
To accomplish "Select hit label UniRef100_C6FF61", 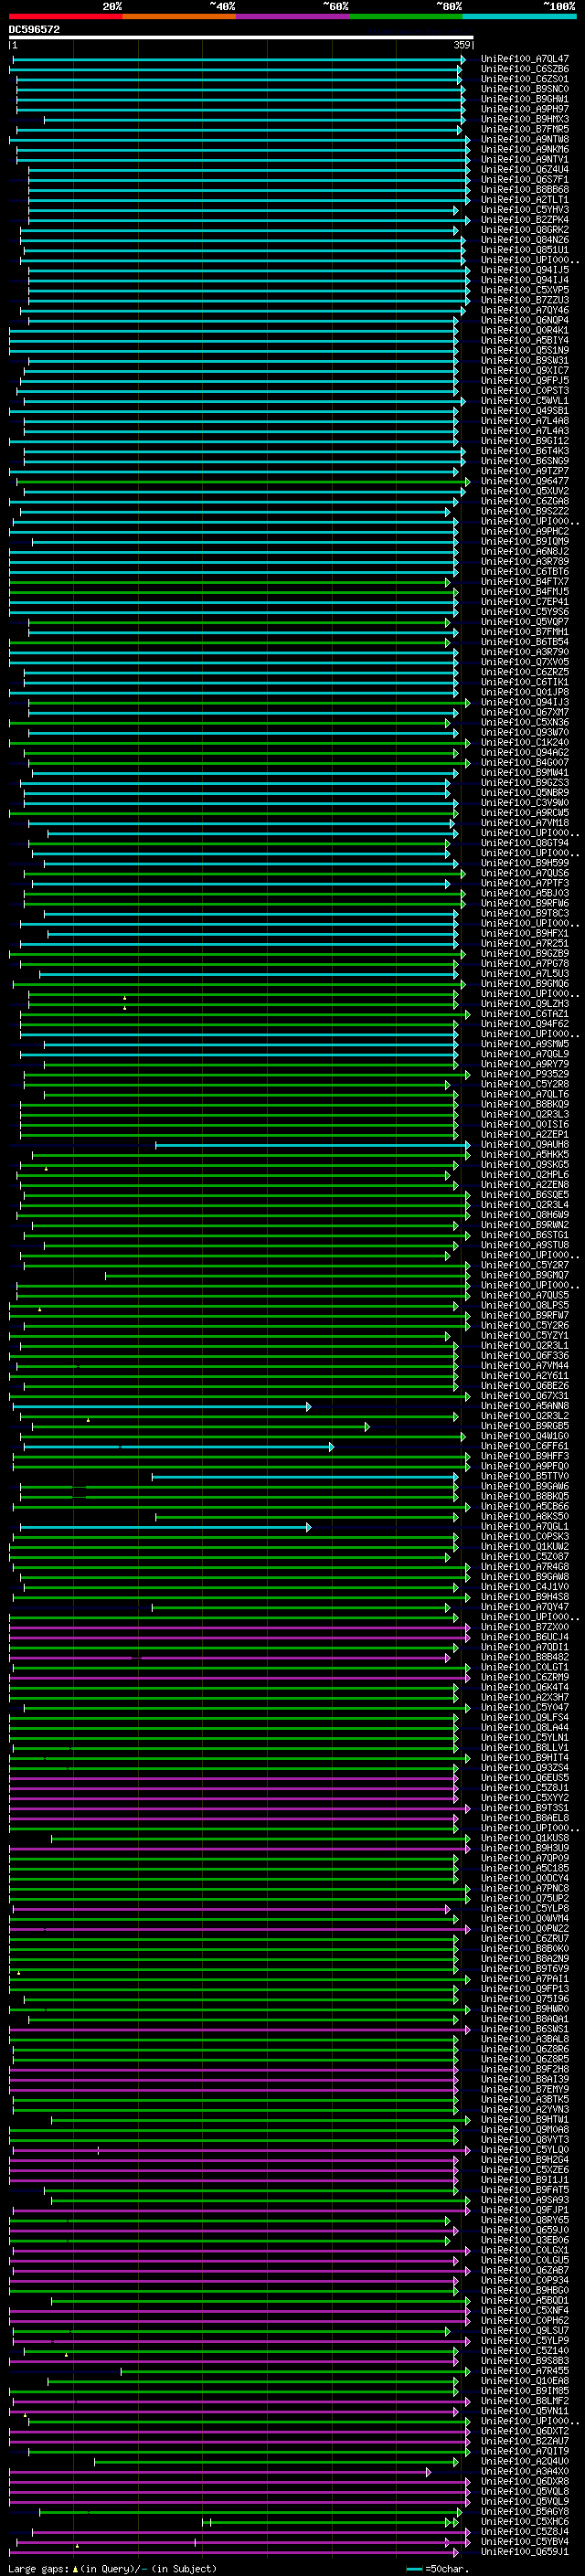I will (524, 1446).
